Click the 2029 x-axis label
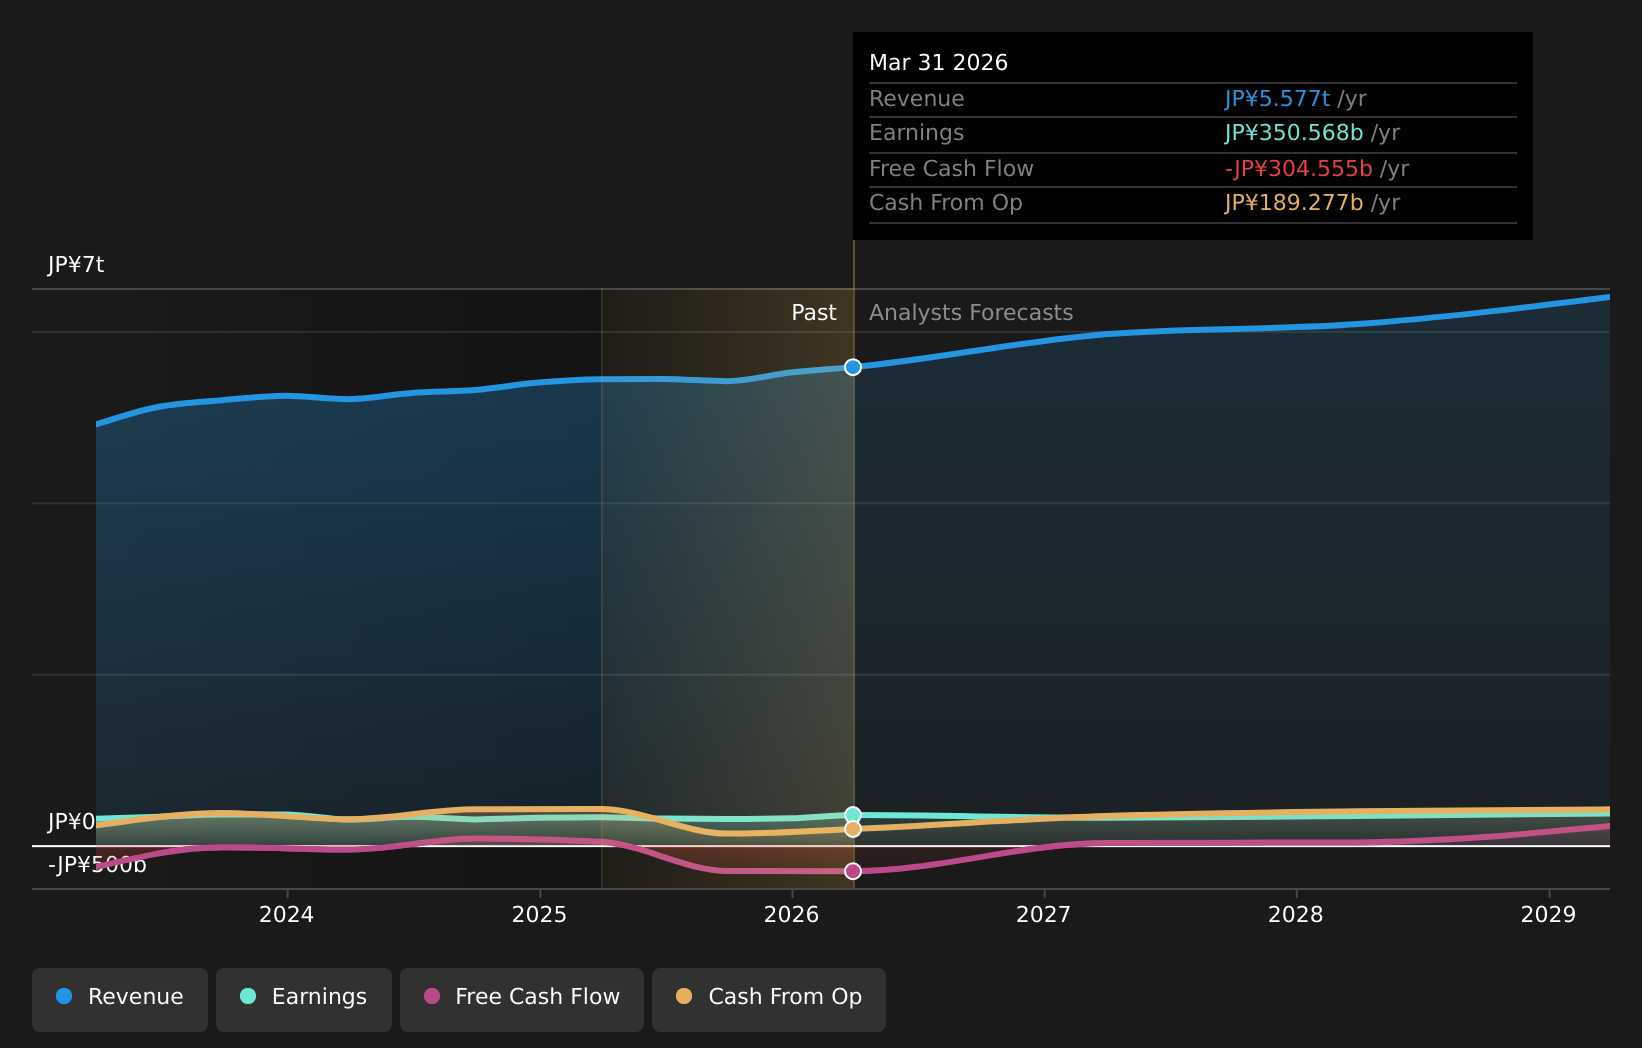Screen dimensions: 1642x1048 pos(1549,915)
